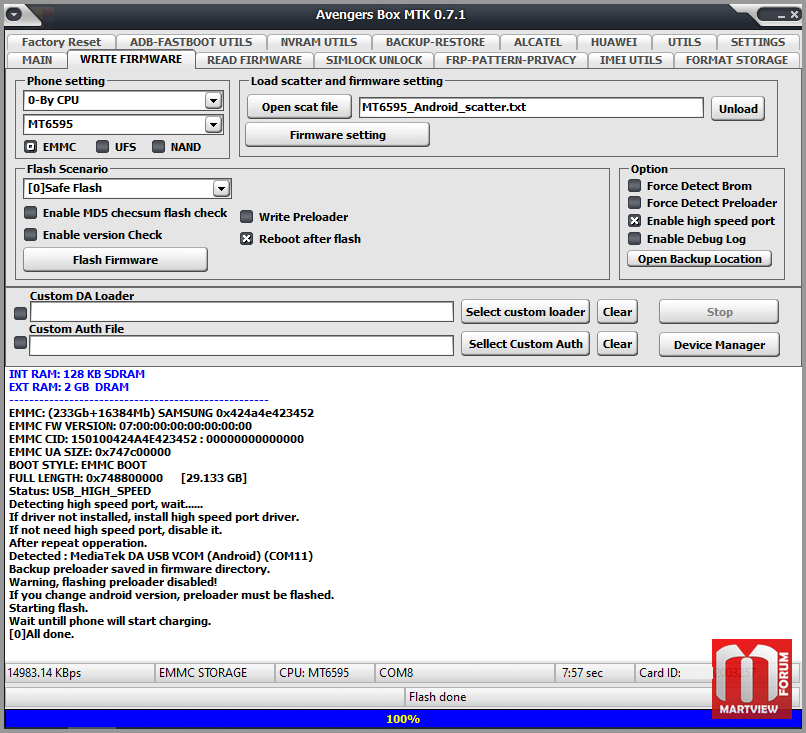Disable Enable high speed port option
Image resolution: width=806 pixels, height=733 pixels.
pos(635,221)
